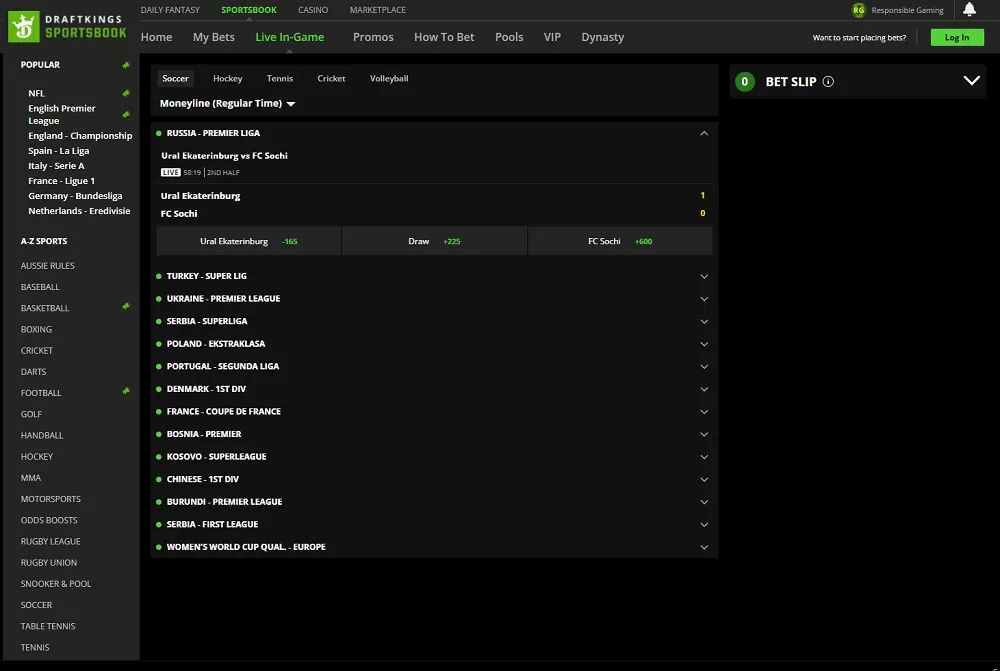Image resolution: width=1000 pixels, height=671 pixels.
Task: Go to Home in main navigation
Action: click(156, 37)
